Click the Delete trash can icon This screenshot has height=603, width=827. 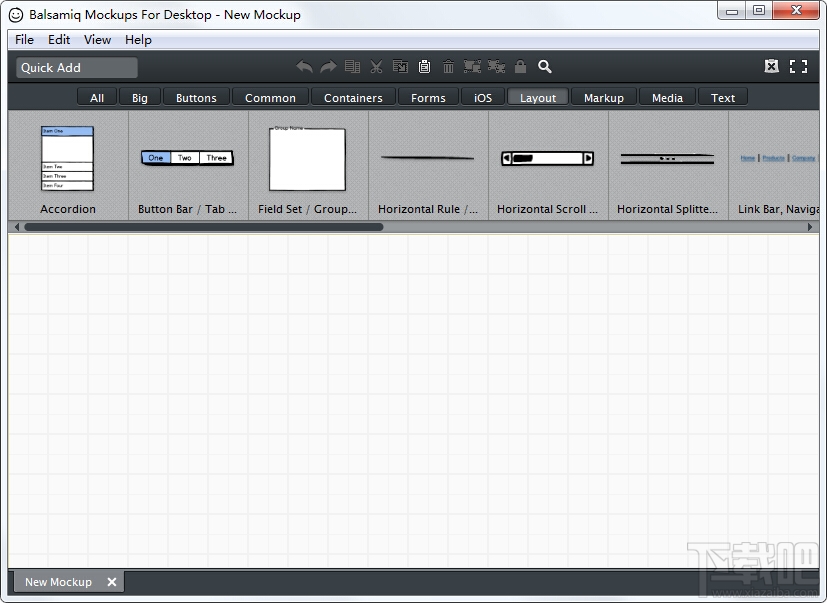[448, 67]
